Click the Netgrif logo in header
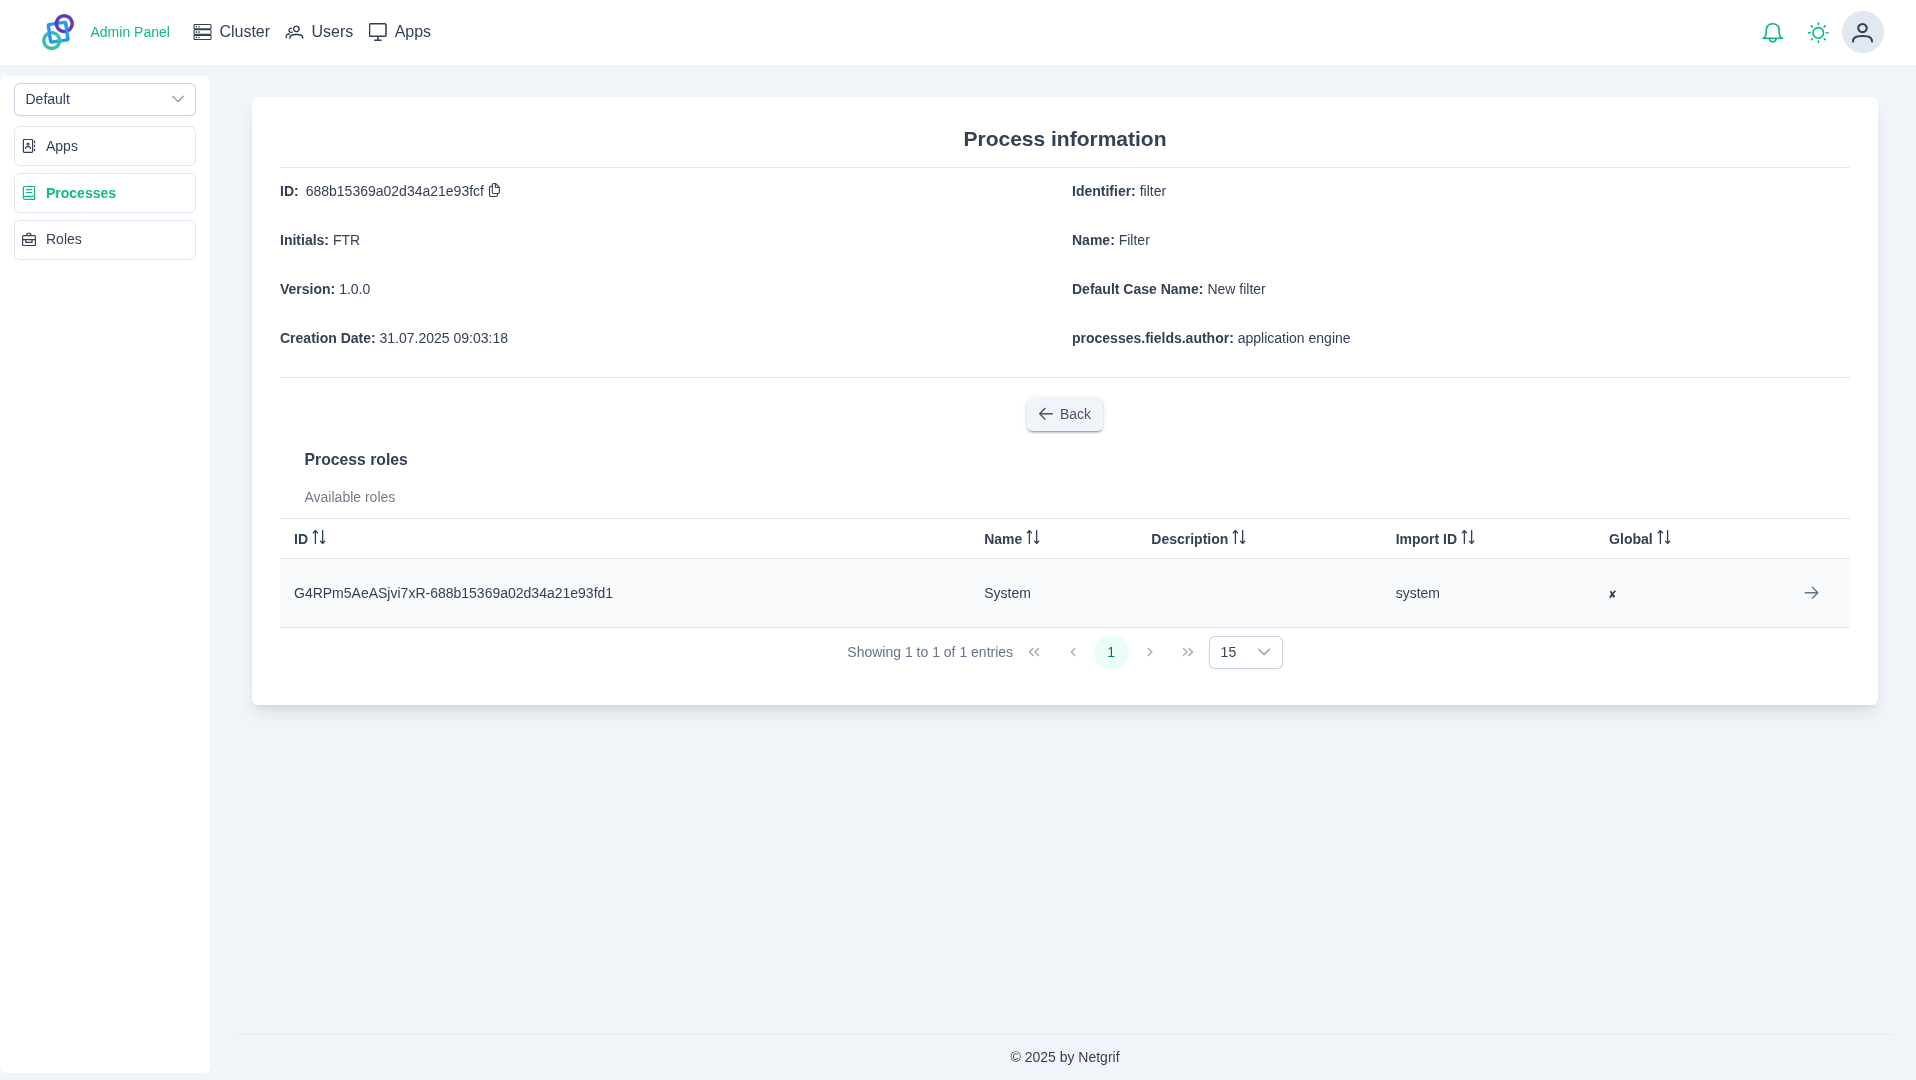Image resolution: width=1916 pixels, height=1080 pixels. pos(58,32)
